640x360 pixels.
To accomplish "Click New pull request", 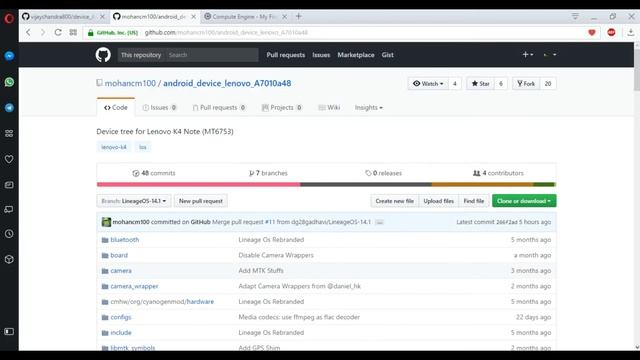I will 201,201.
